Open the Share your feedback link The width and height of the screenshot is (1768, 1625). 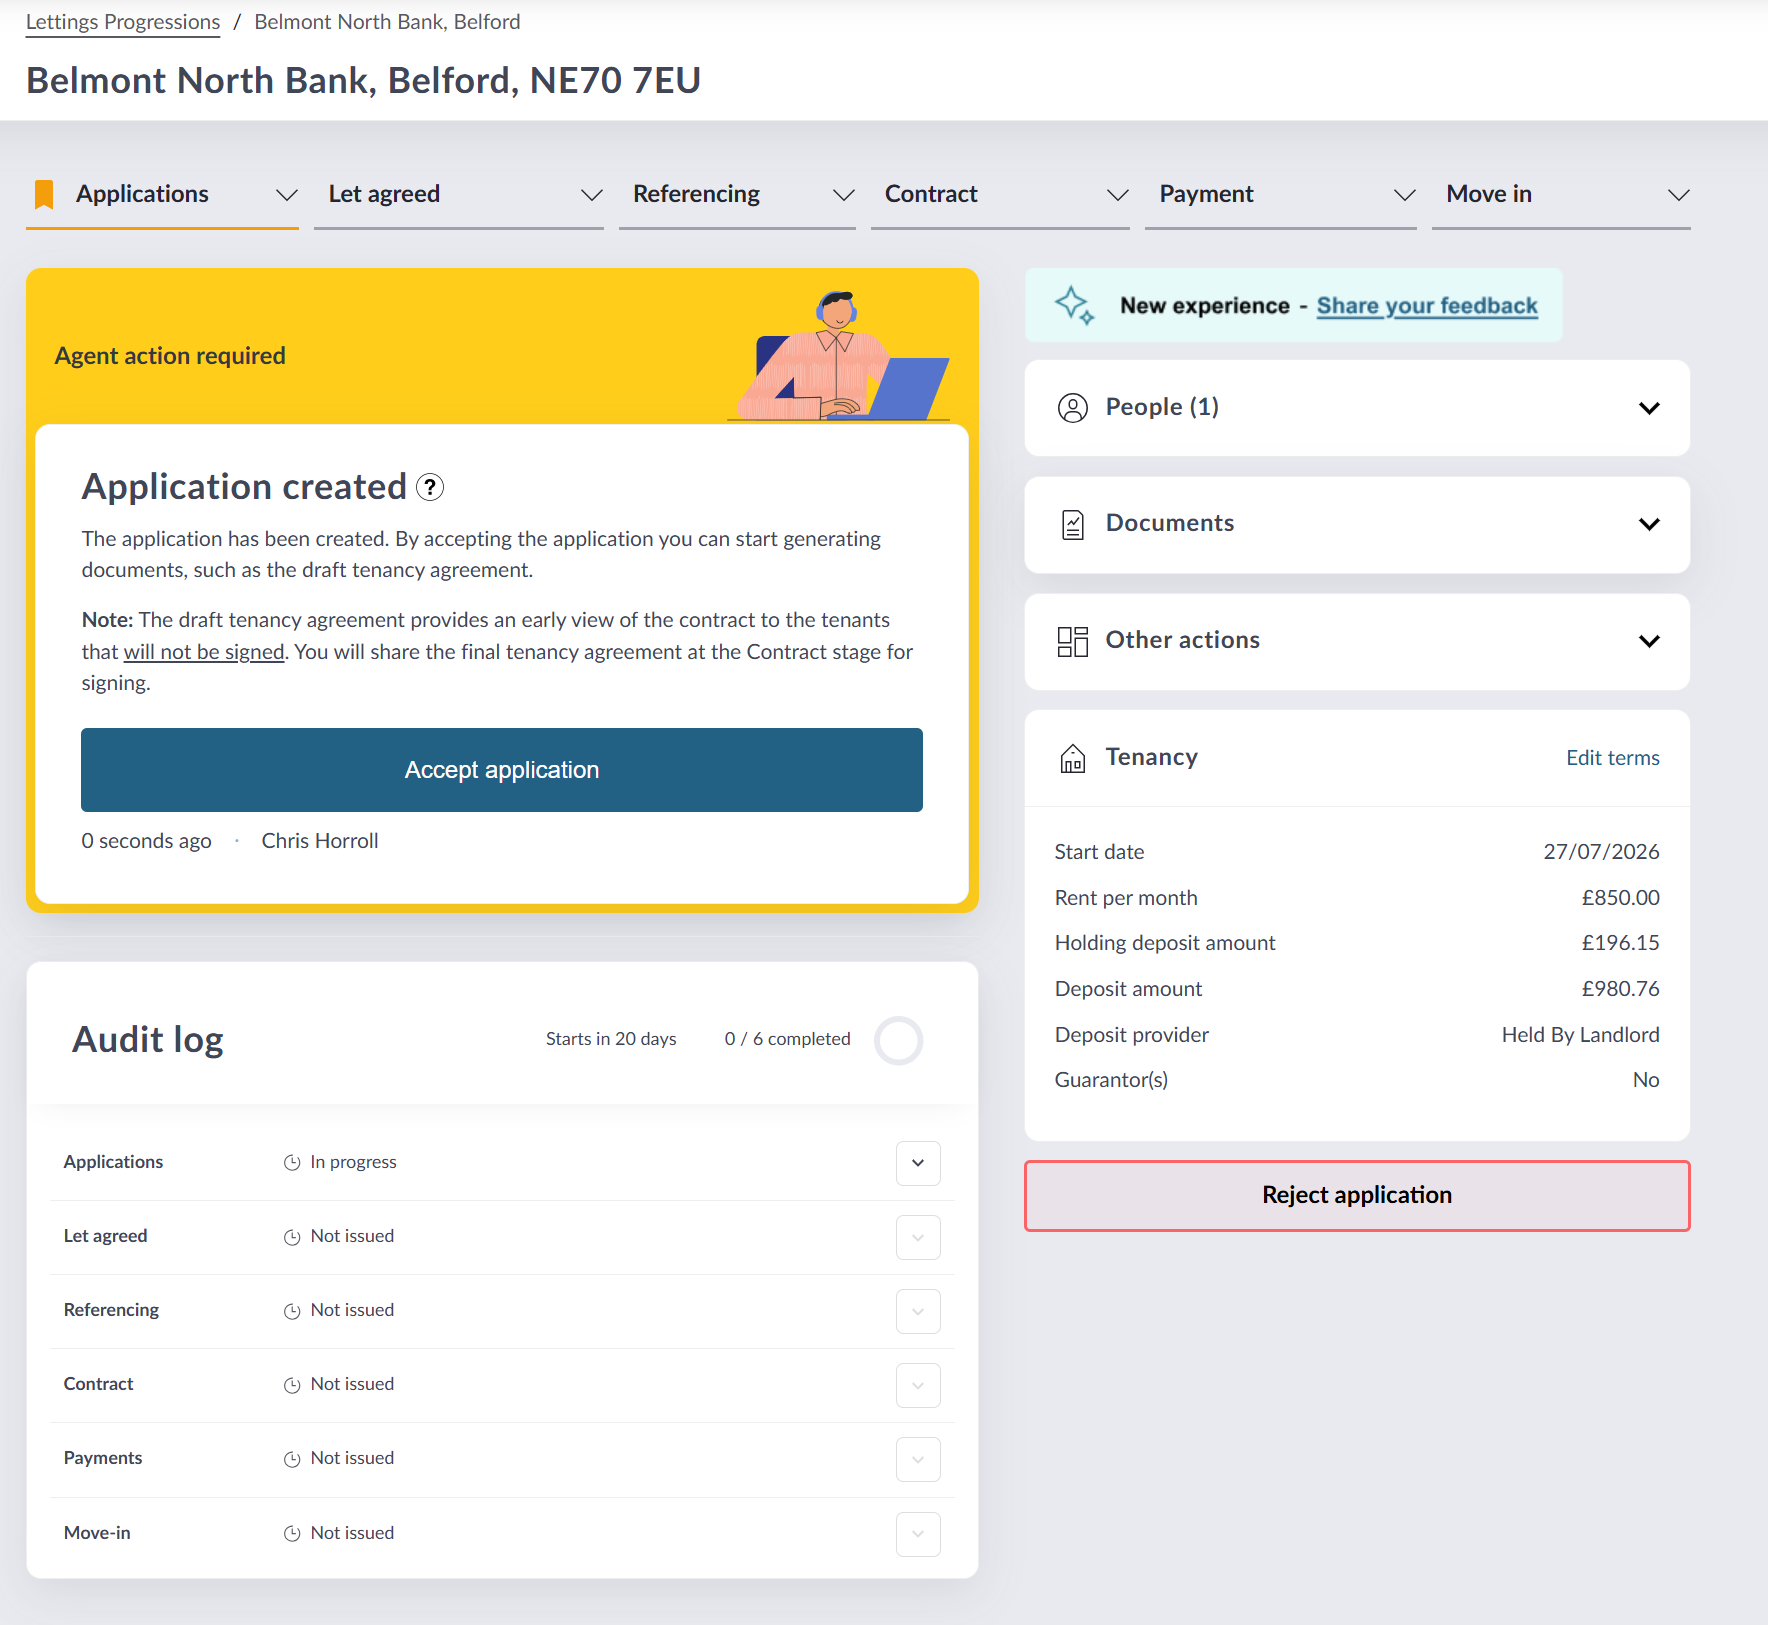[1427, 306]
